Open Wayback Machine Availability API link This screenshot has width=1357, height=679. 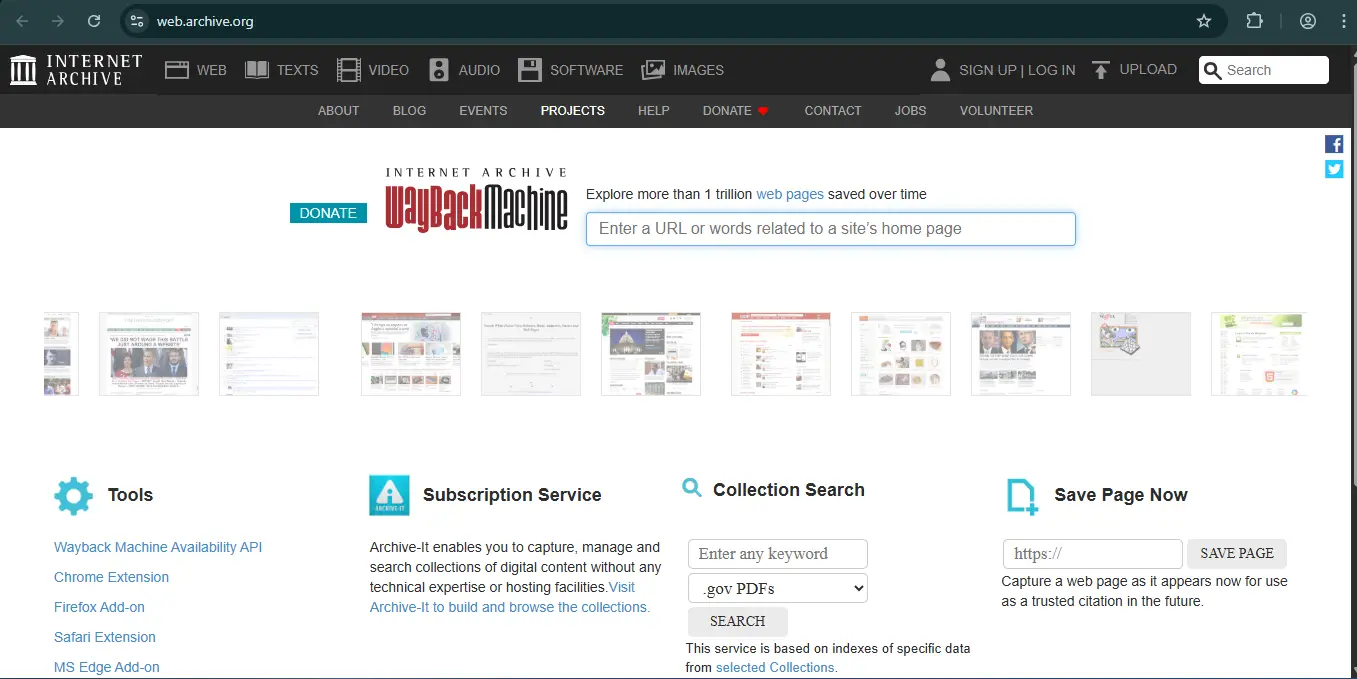[x=158, y=547]
